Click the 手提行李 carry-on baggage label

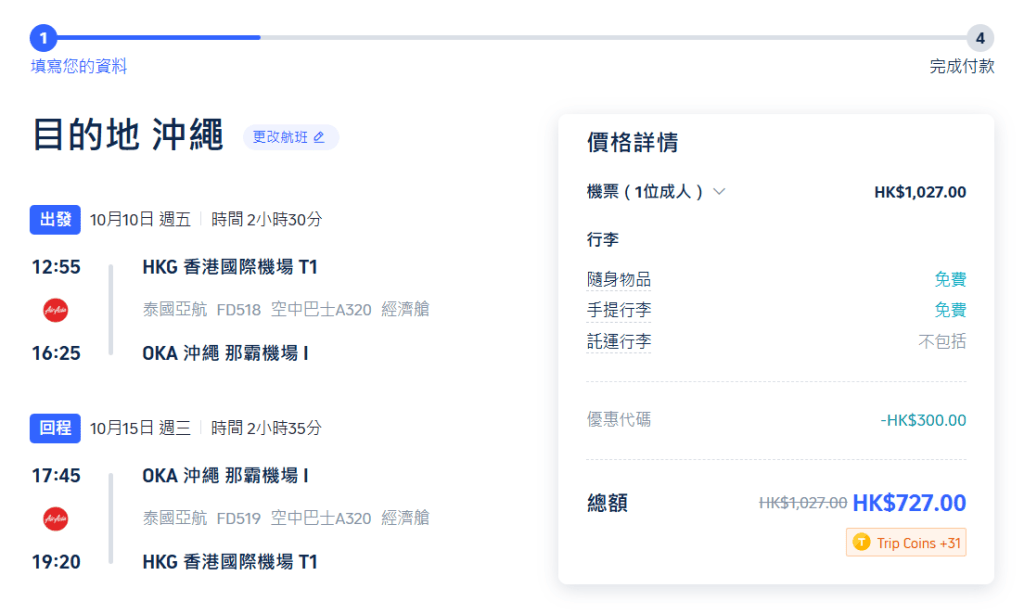[618, 311]
